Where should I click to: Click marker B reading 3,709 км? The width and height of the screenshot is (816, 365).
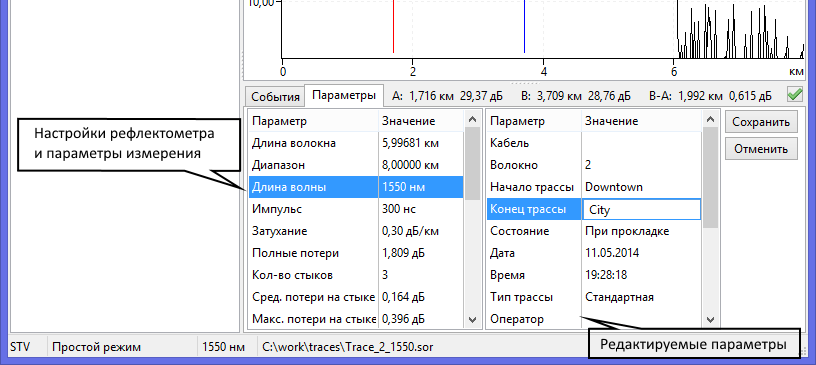(x=559, y=96)
